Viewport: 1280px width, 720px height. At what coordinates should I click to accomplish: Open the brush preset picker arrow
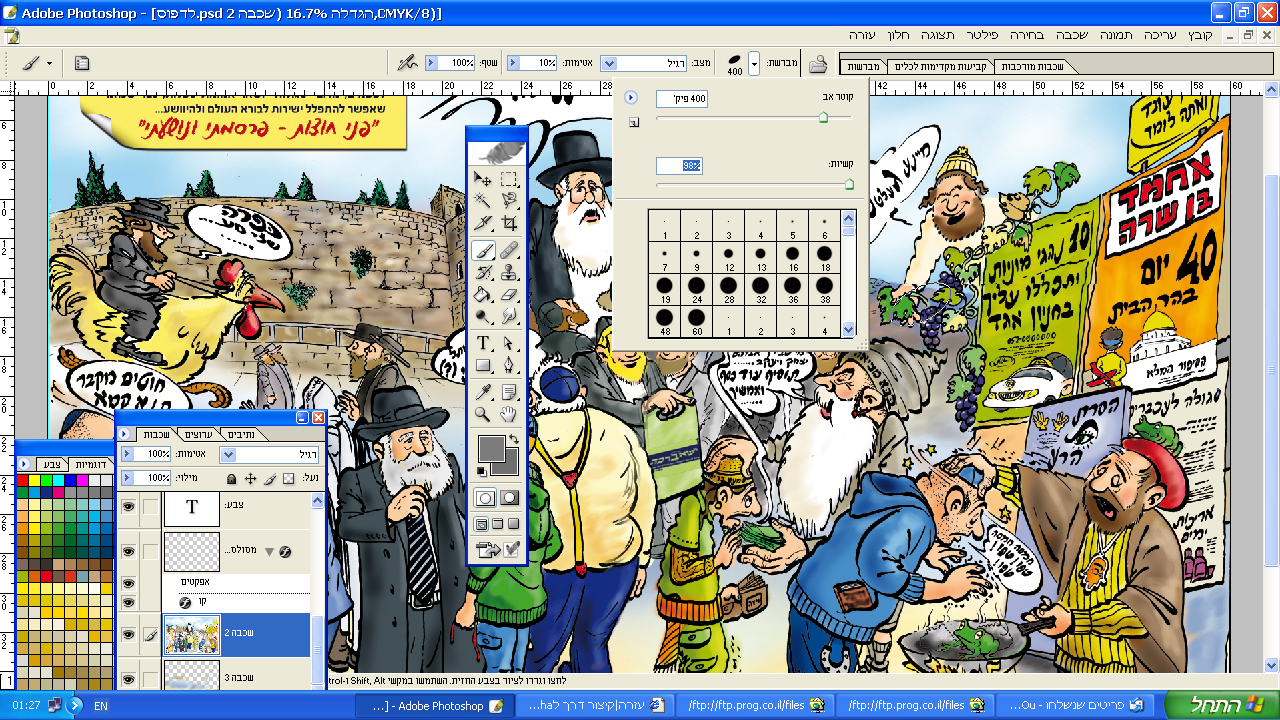pos(754,63)
